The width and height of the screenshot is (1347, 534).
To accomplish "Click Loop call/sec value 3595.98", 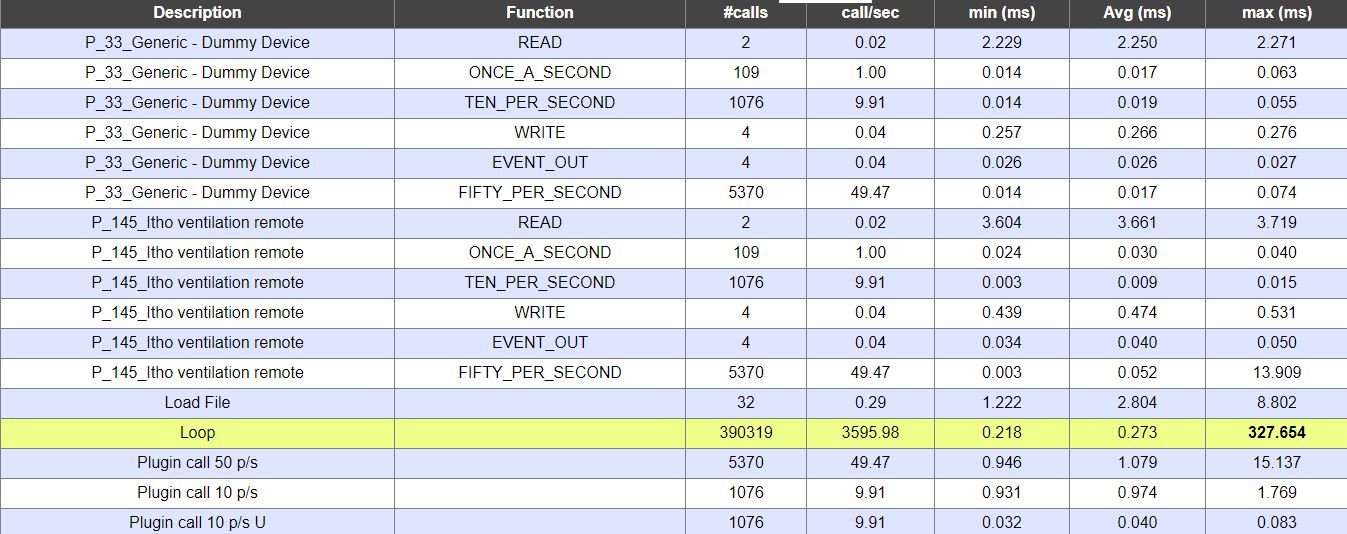I will [x=870, y=433].
